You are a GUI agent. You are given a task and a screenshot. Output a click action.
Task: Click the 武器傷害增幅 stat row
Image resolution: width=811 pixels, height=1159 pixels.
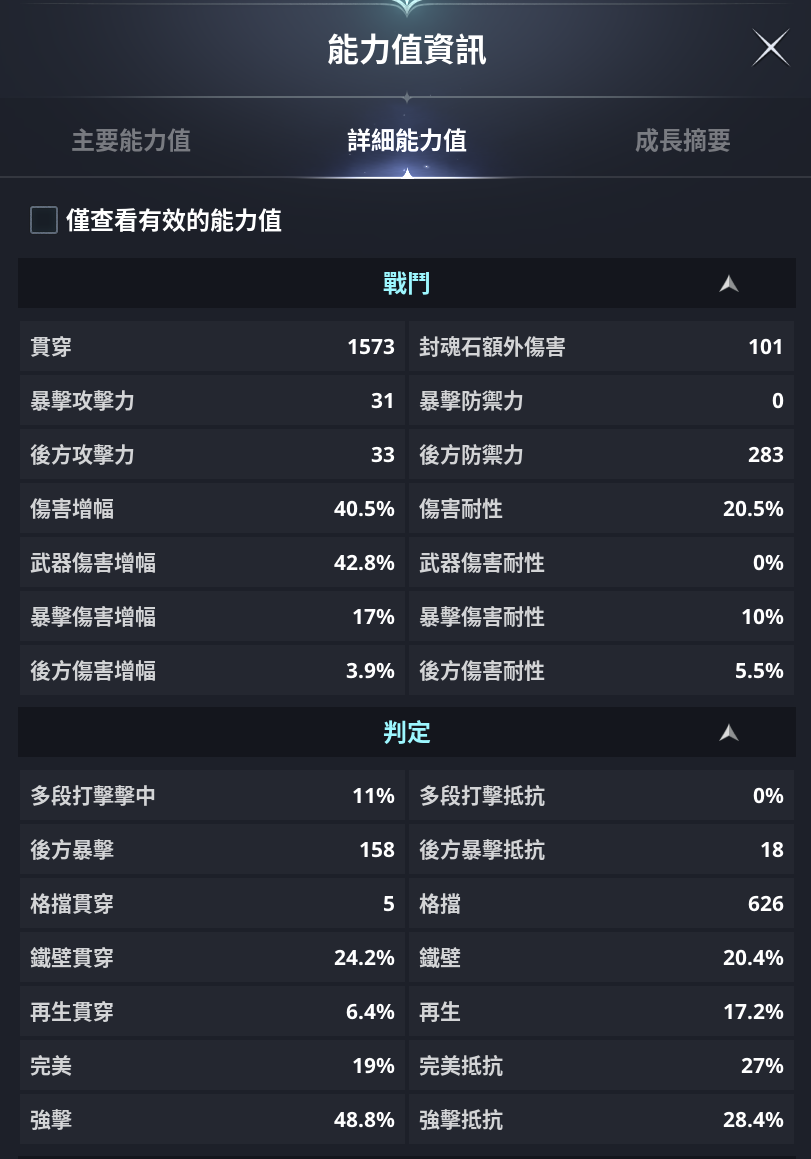click(212, 564)
